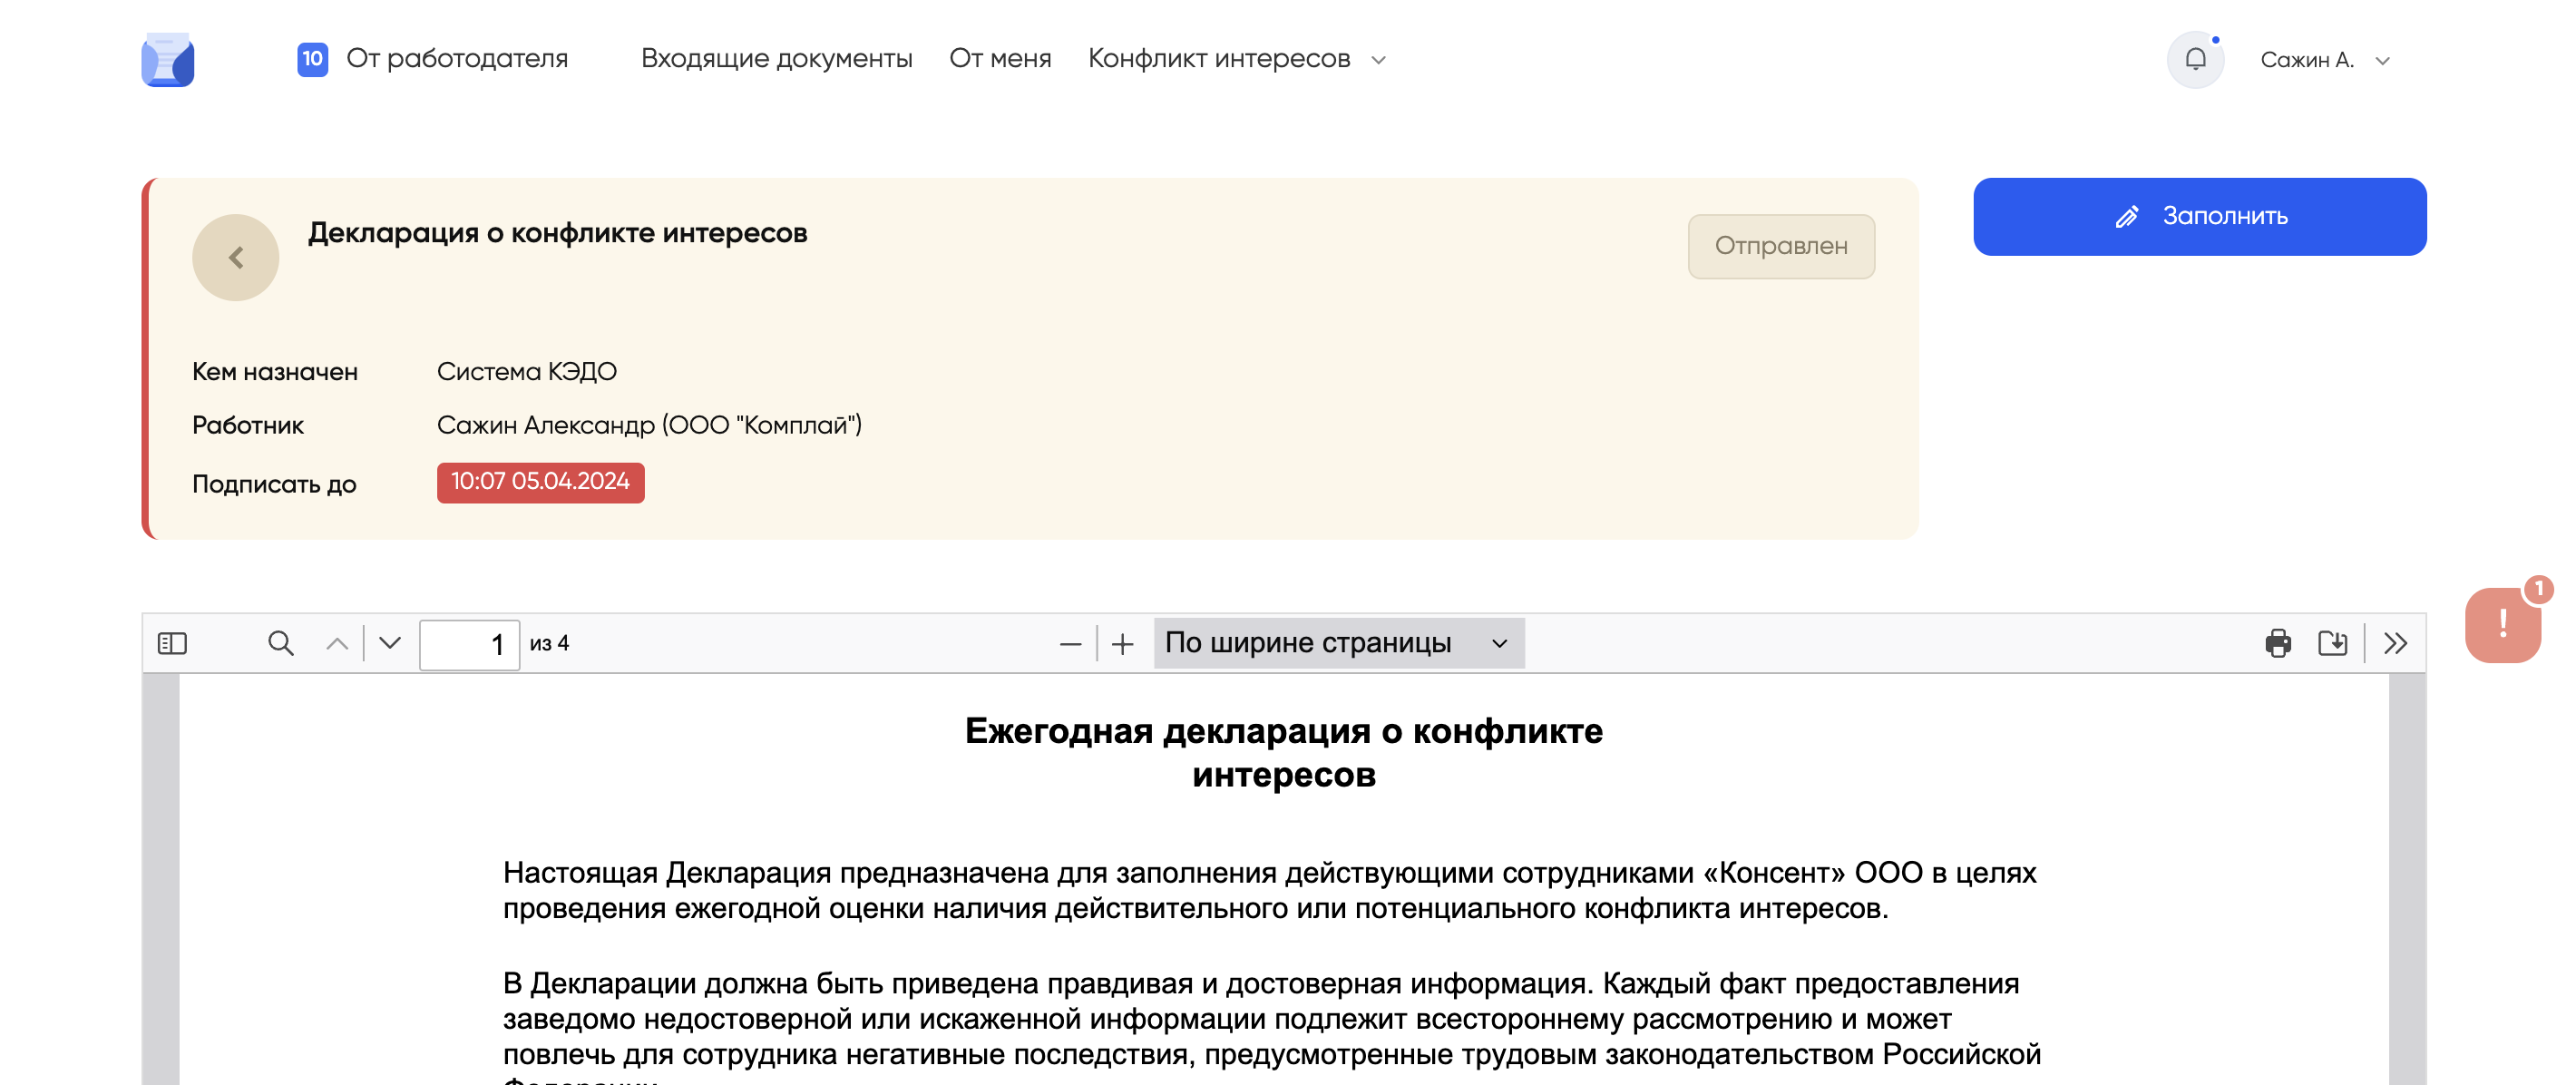The width and height of the screenshot is (2576, 1085).
Task: Open notifications bell icon
Action: 2194,60
